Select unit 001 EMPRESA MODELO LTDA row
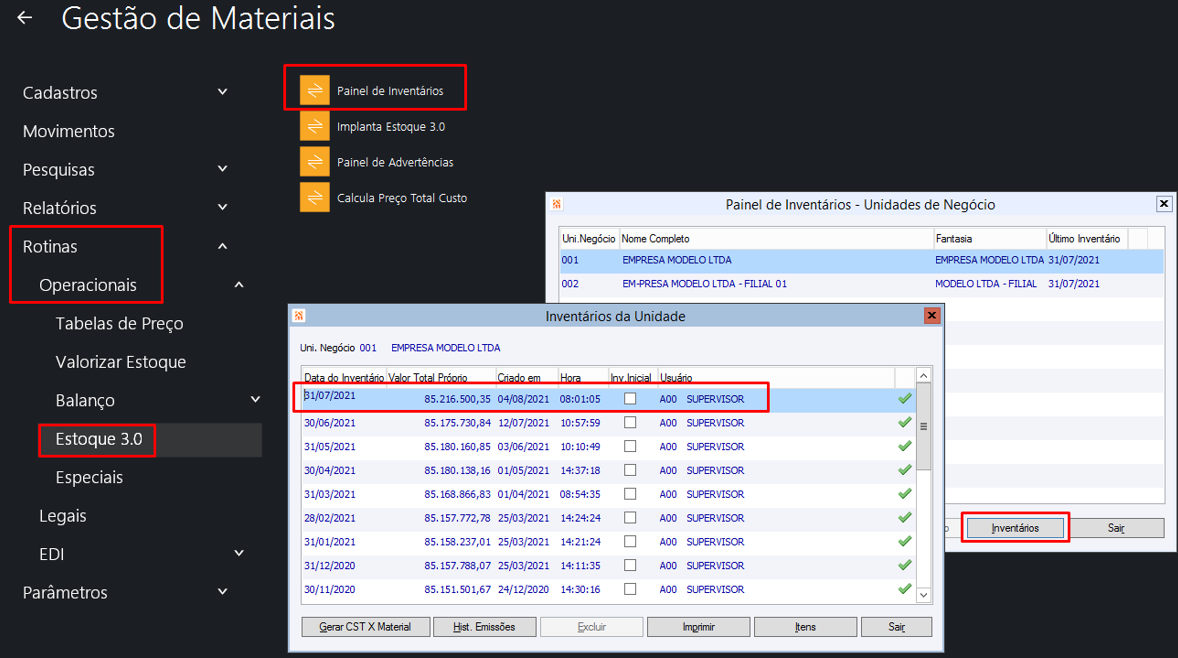This screenshot has height=658, width=1178. (x=861, y=260)
